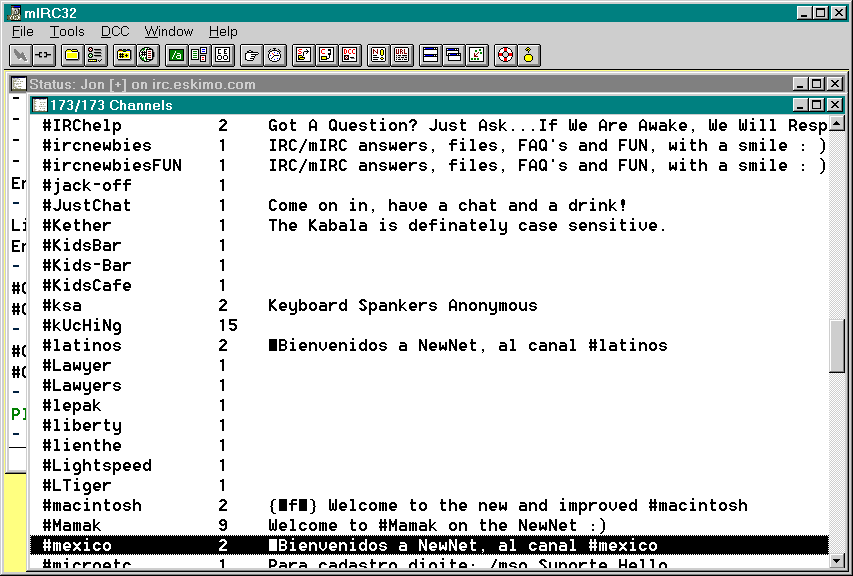853x576 pixels.
Task: Select the #KidsBar channel
Action: point(429,245)
